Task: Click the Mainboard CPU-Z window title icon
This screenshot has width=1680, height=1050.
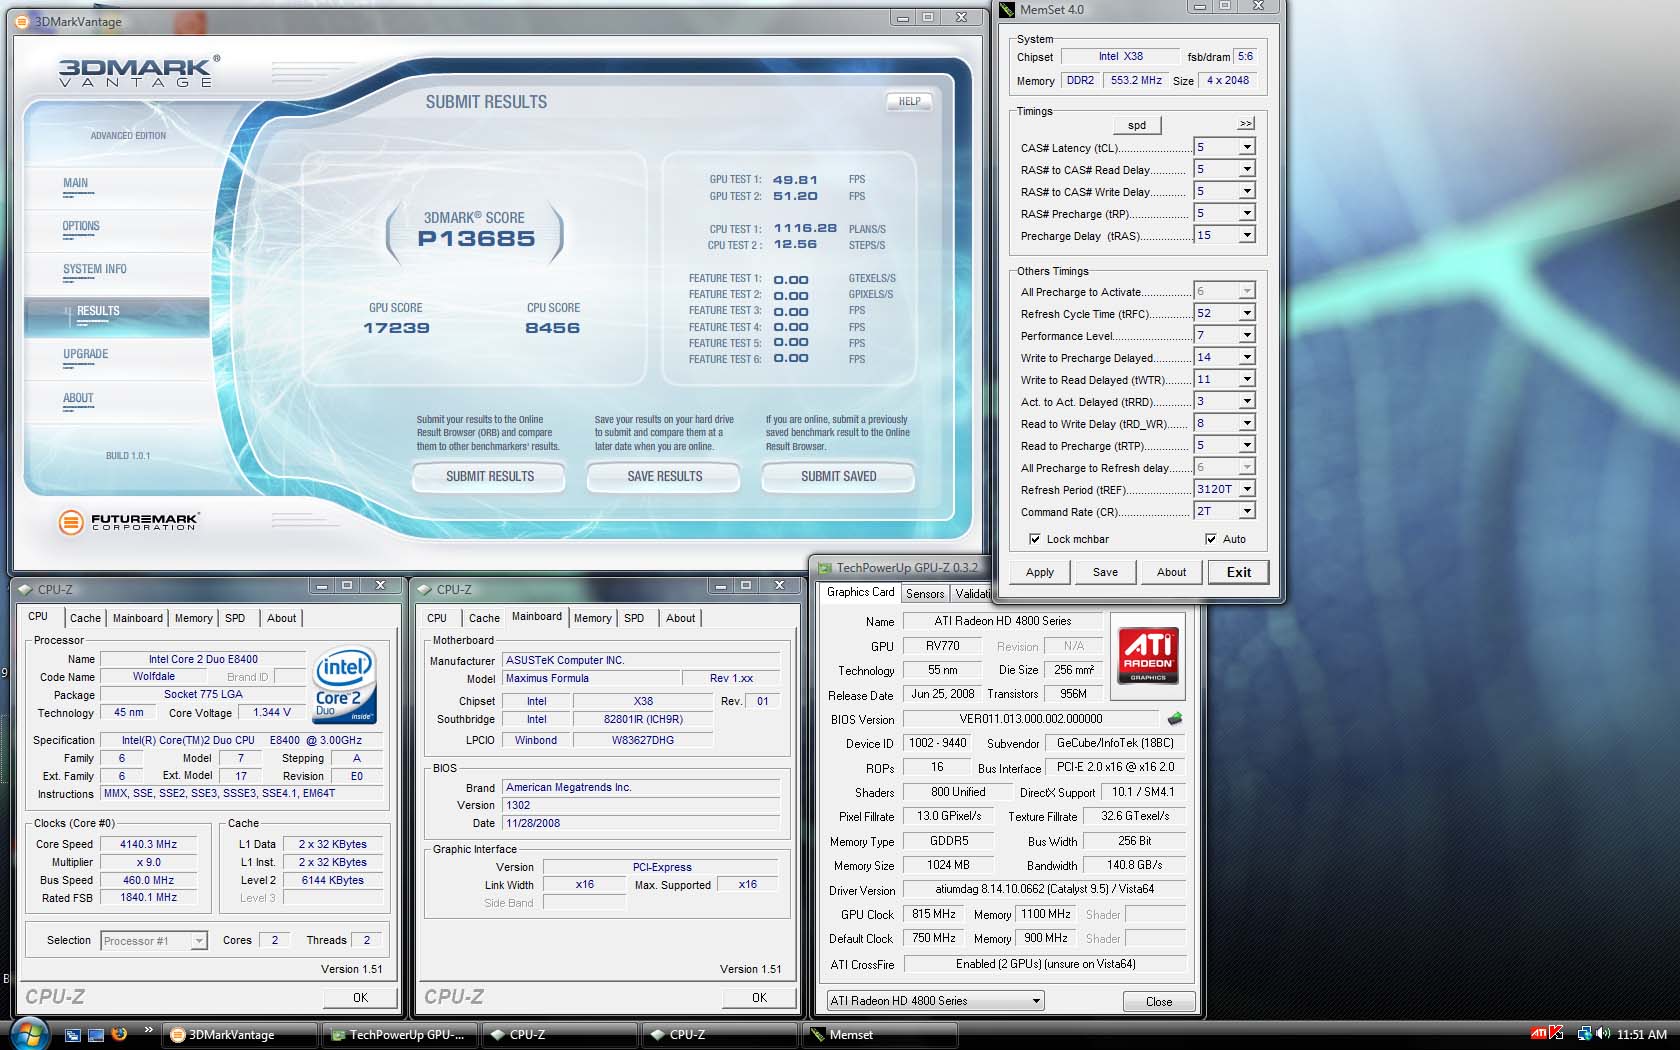Action: point(425,589)
